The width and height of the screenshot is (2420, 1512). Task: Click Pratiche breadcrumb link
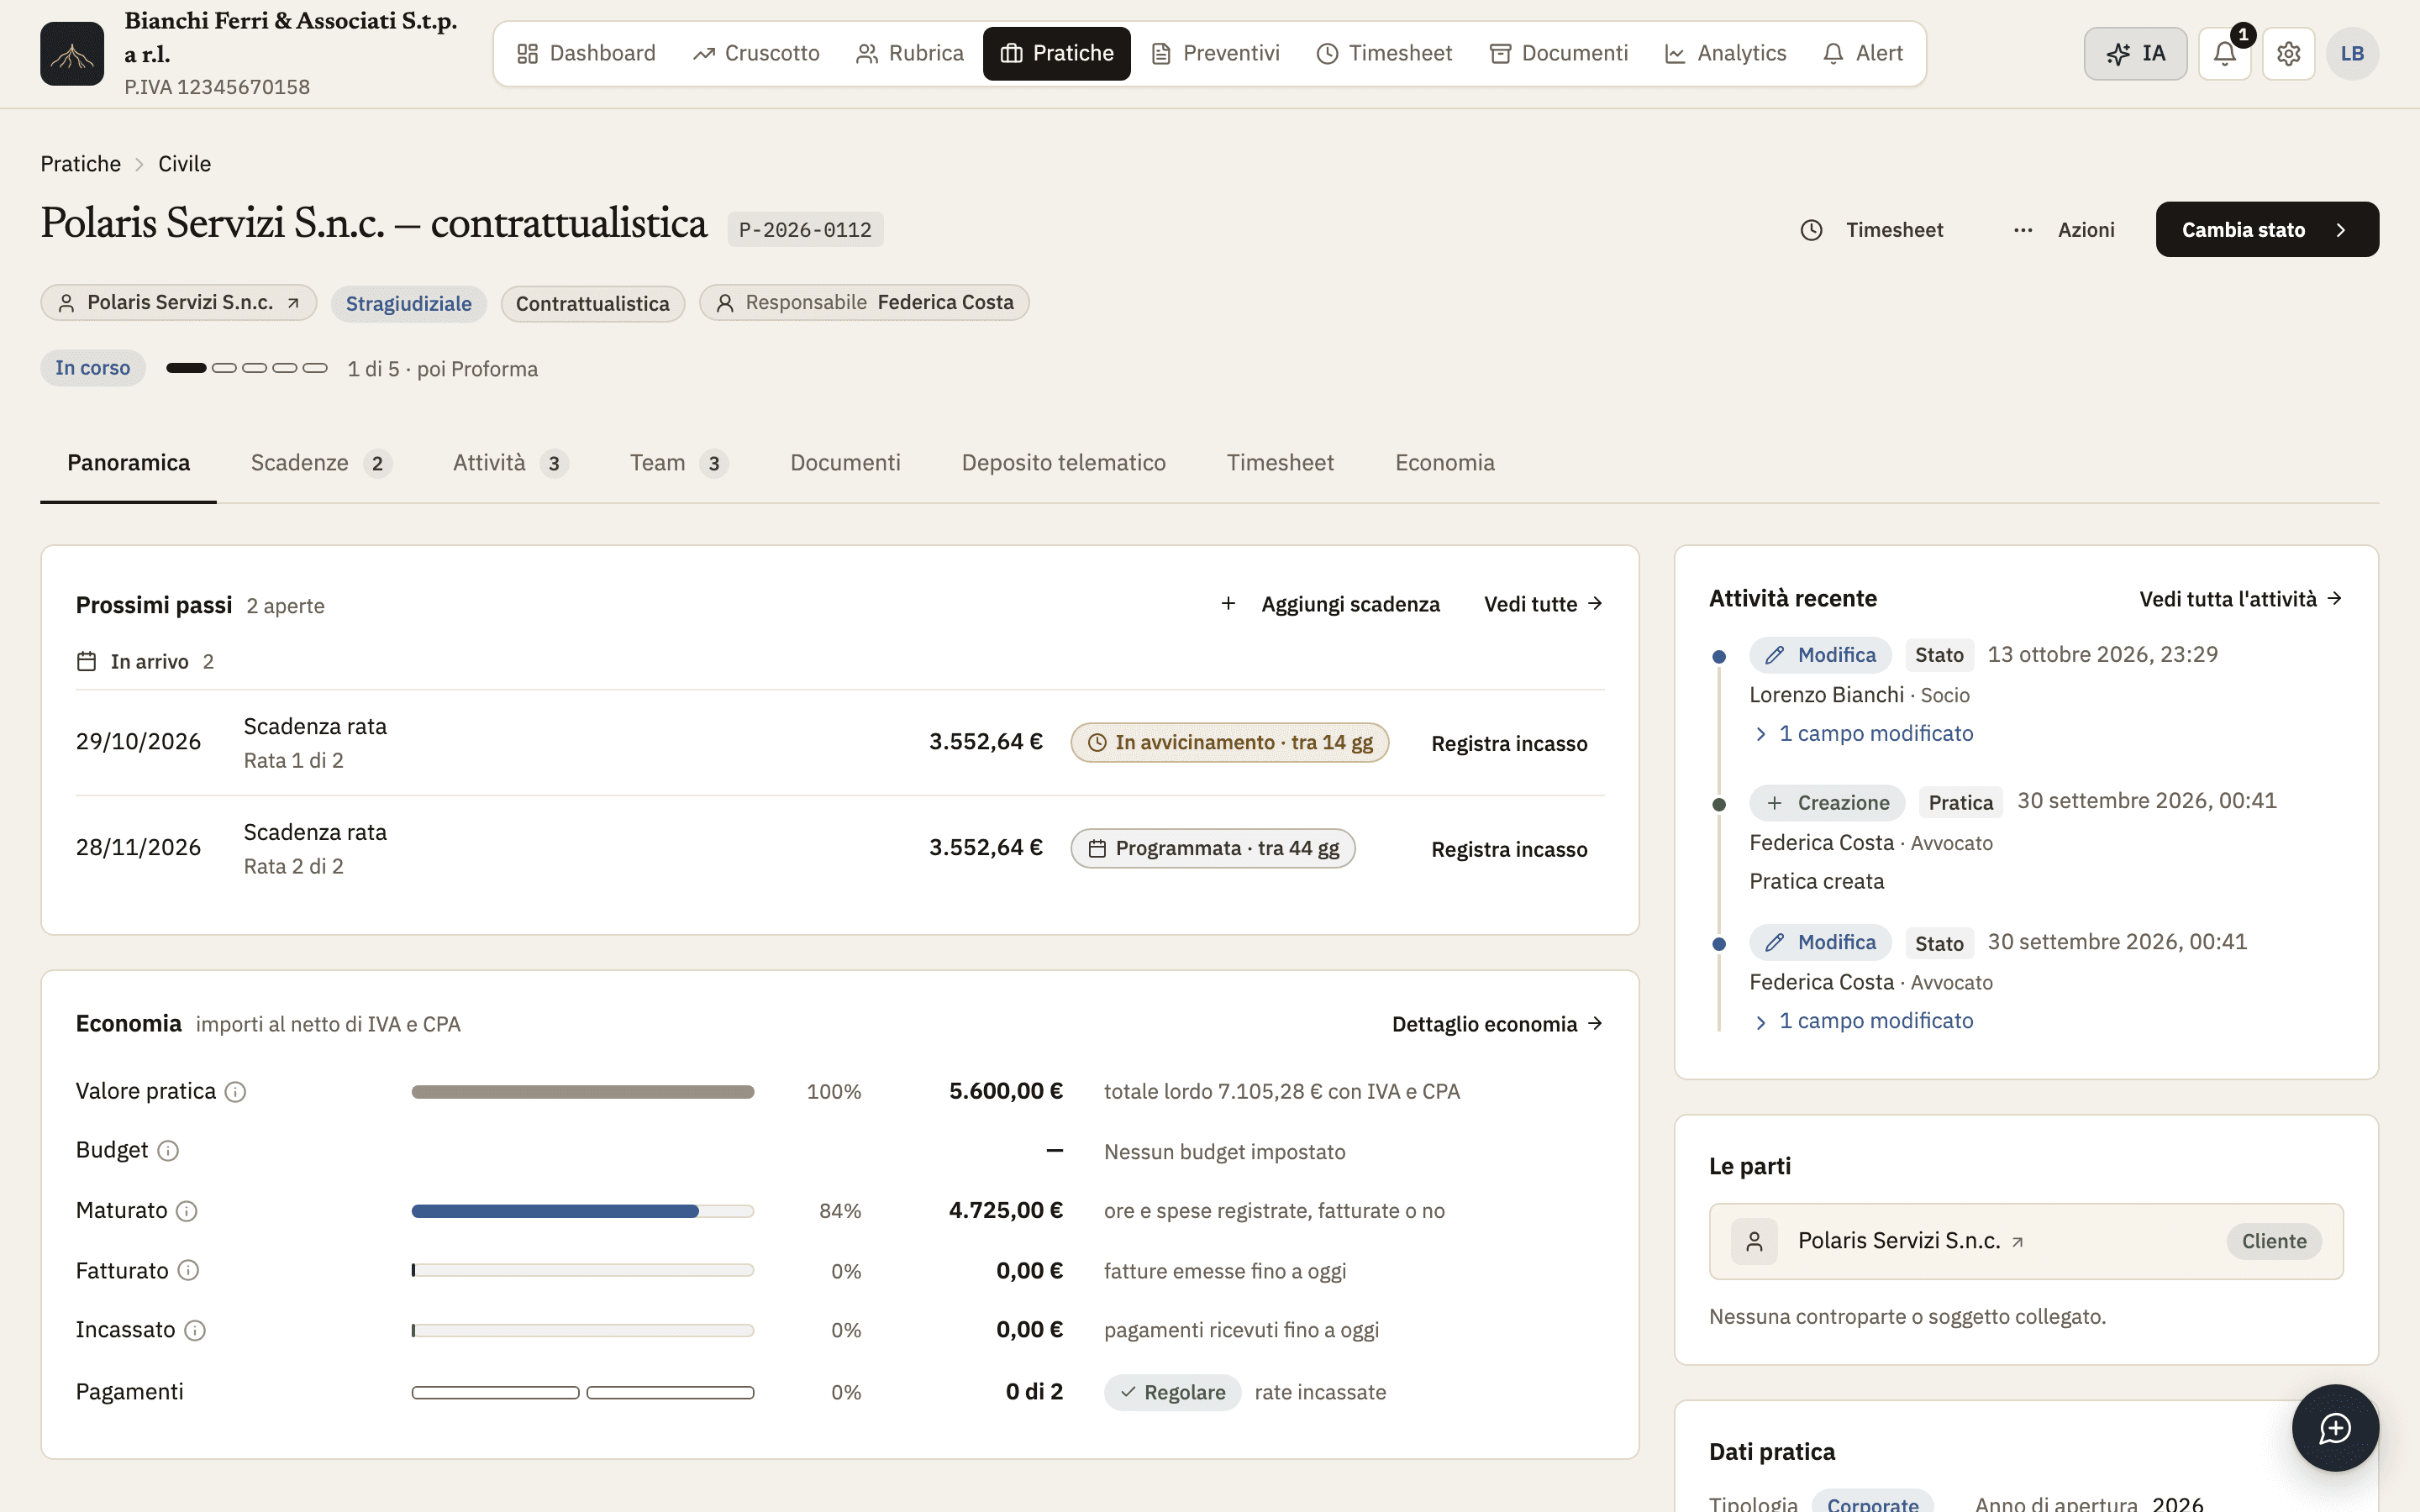click(80, 164)
